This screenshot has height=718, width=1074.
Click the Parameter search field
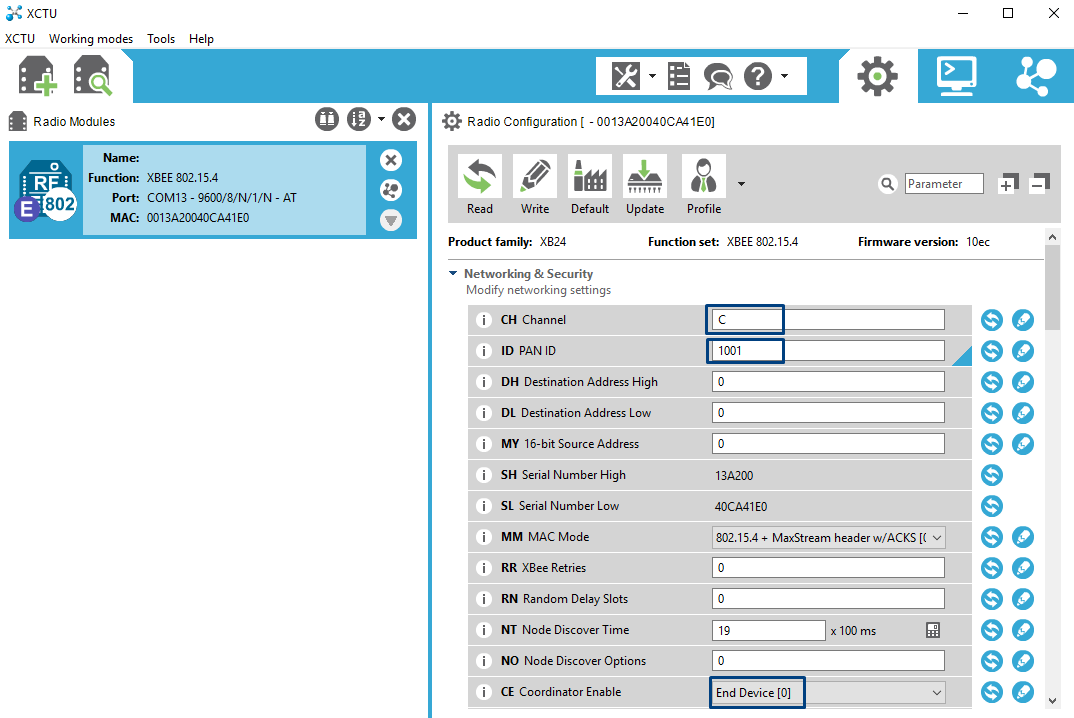tap(944, 184)
